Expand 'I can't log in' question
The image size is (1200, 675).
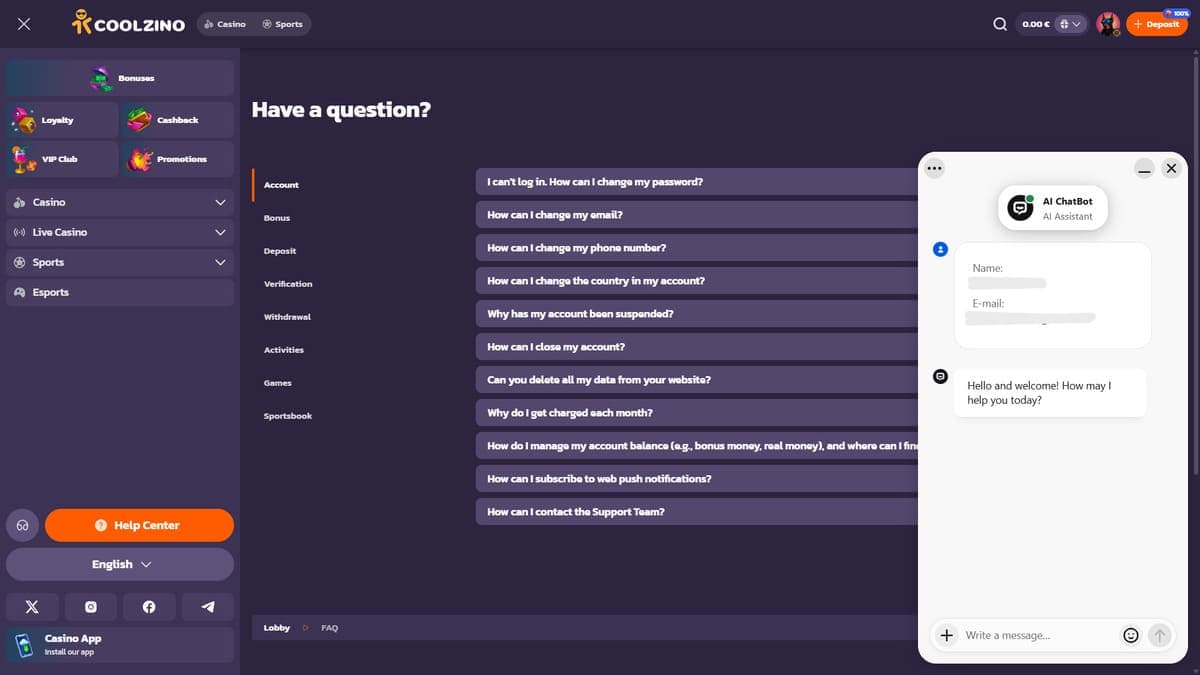(x=697, y=182)
